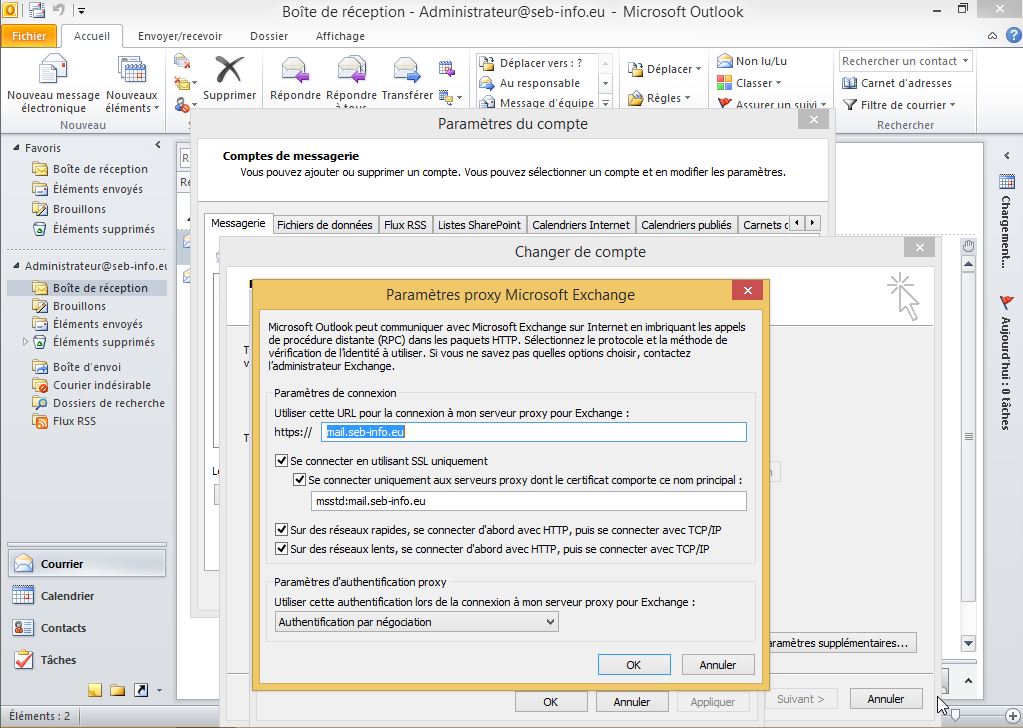Minimize the navigation pane with chevron
The height and width of the screenshot is (728, 1023).
tap(158, 145)
